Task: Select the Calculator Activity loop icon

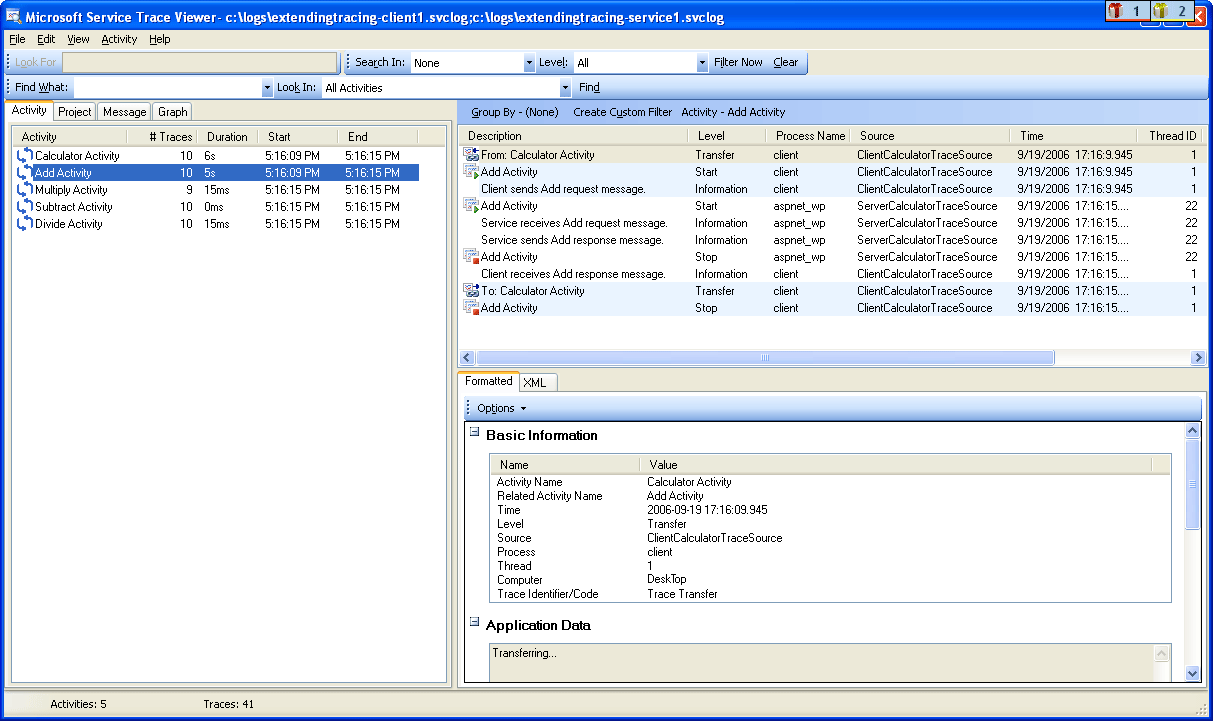Action: point(24,155)
